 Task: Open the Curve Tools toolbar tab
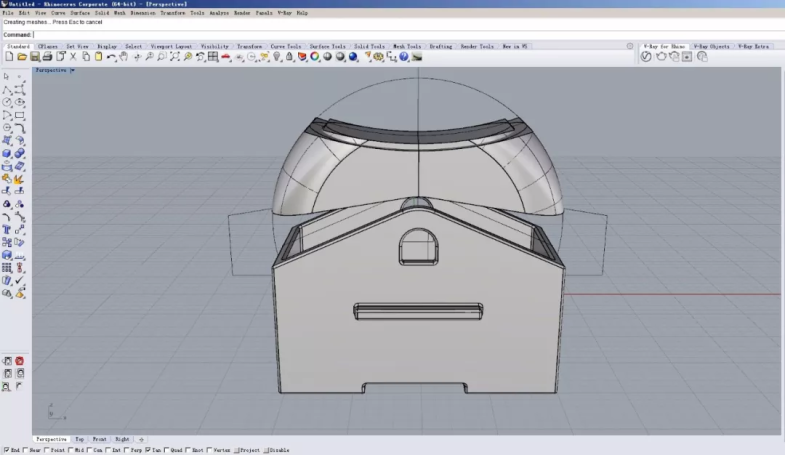pyautogui.click(x=285, y=46)
